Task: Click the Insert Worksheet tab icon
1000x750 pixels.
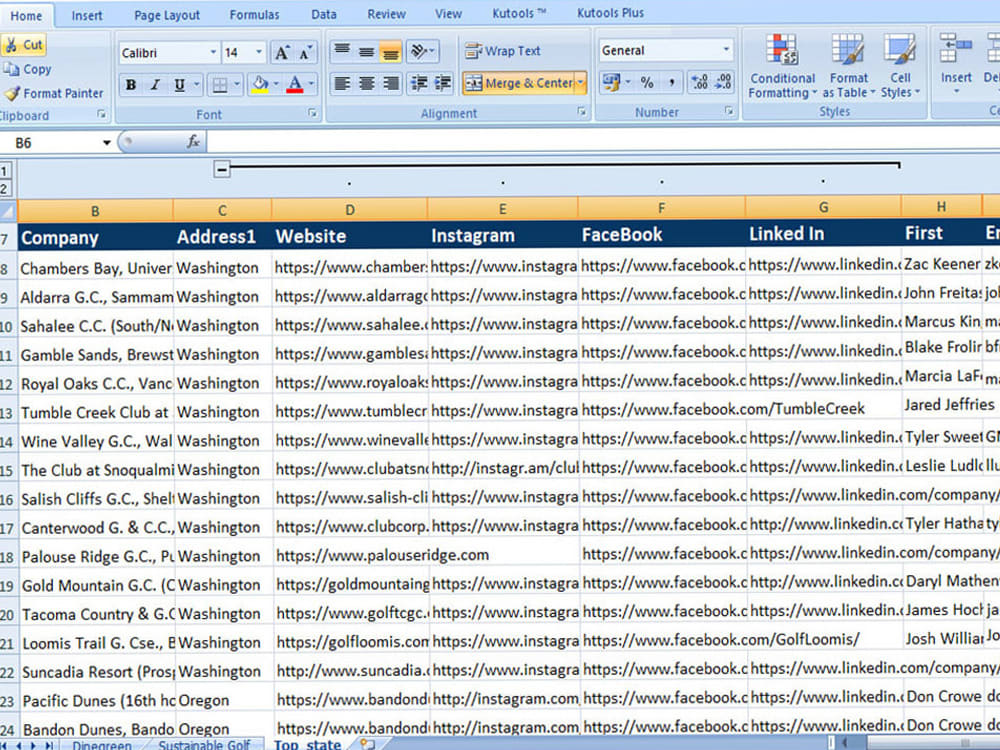Action: click(x=367, y=744)
